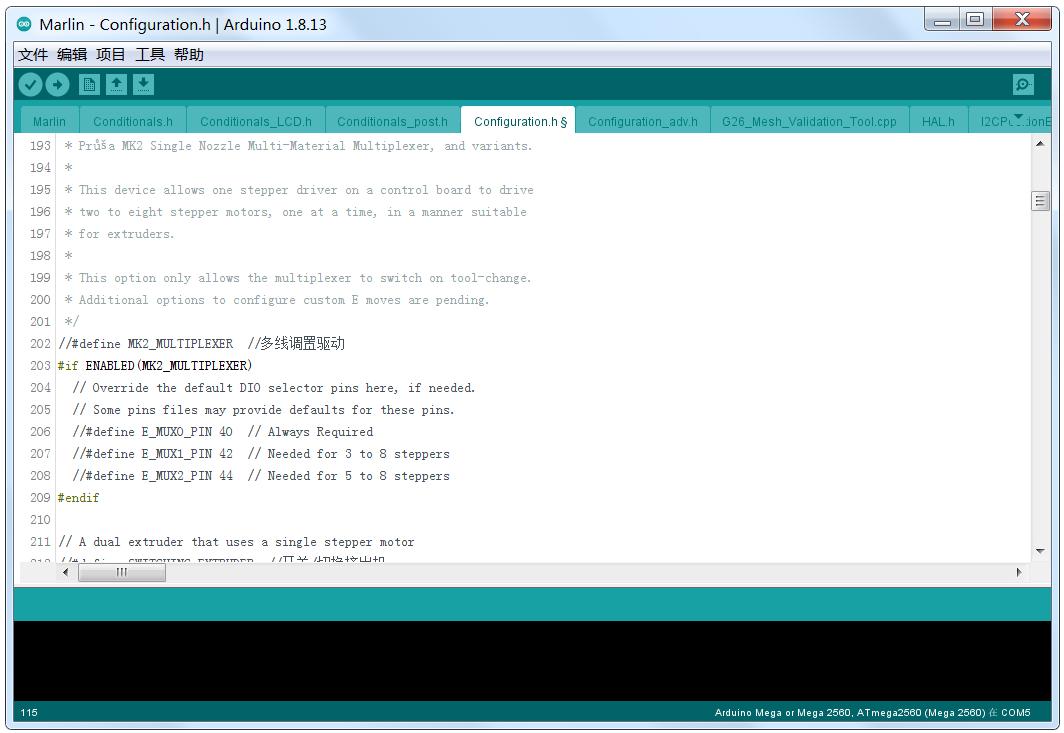Open the 编辑 menu
Screen dimensions: 1064x733
pyautogui.click(x=72, y=55)
